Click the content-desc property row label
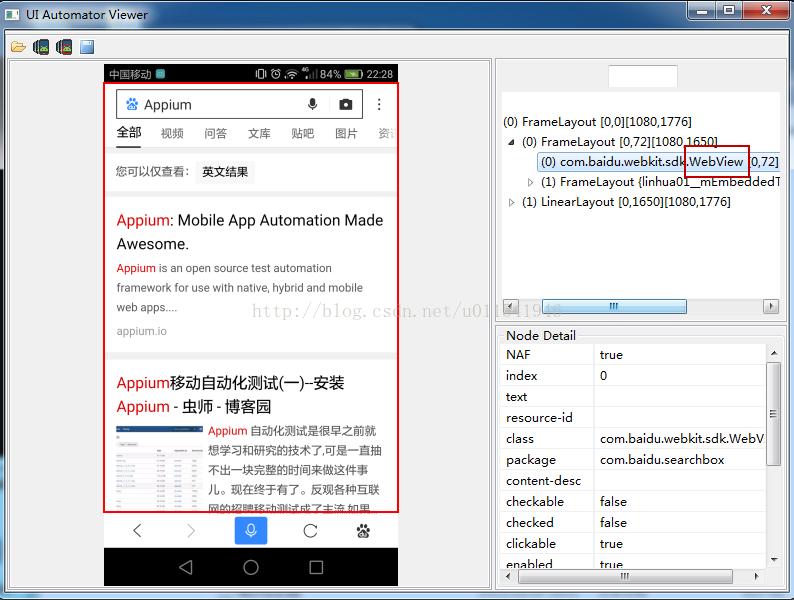This screenshot has height=600, width=794. (x=543, y=481)
